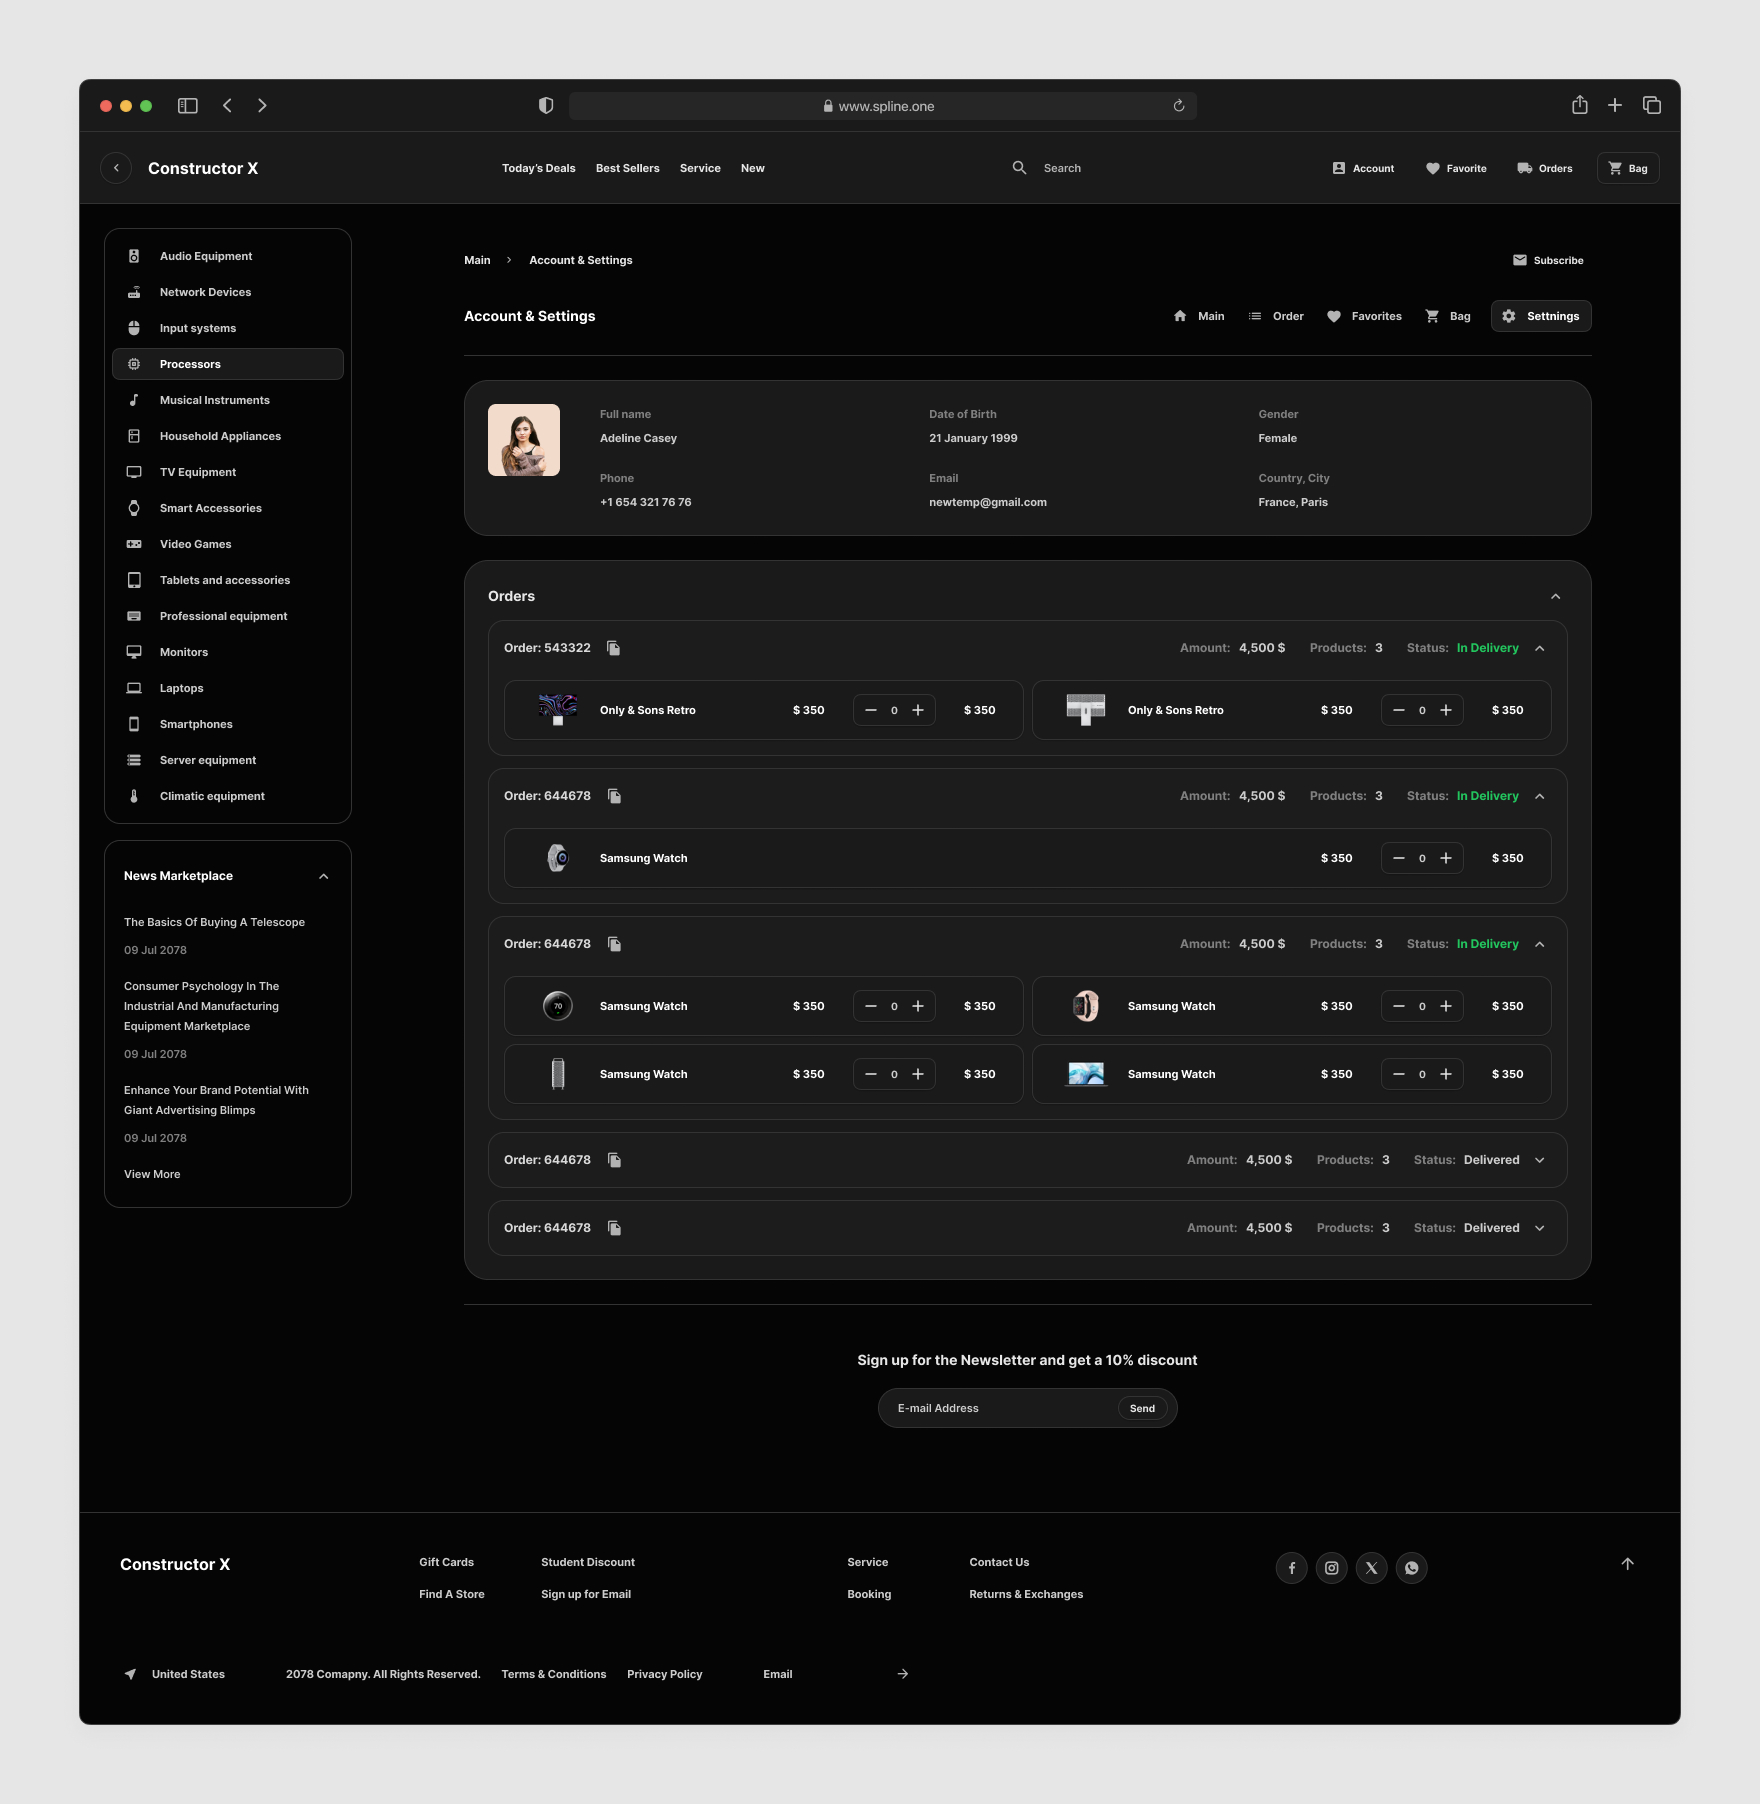1760x1804 pixels.
Task: Click the round back button beside Constructor X
Action: [116, 168]
